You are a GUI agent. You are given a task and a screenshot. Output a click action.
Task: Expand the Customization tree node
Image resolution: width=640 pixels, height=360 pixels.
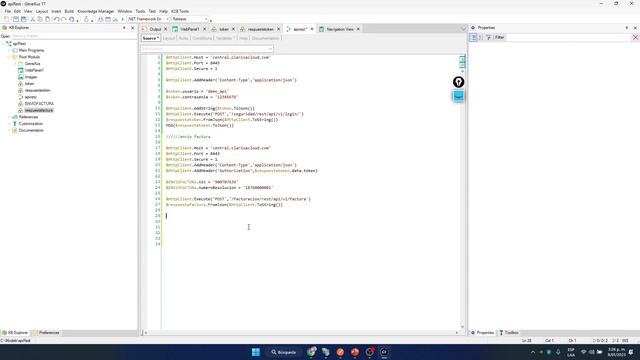9,124
